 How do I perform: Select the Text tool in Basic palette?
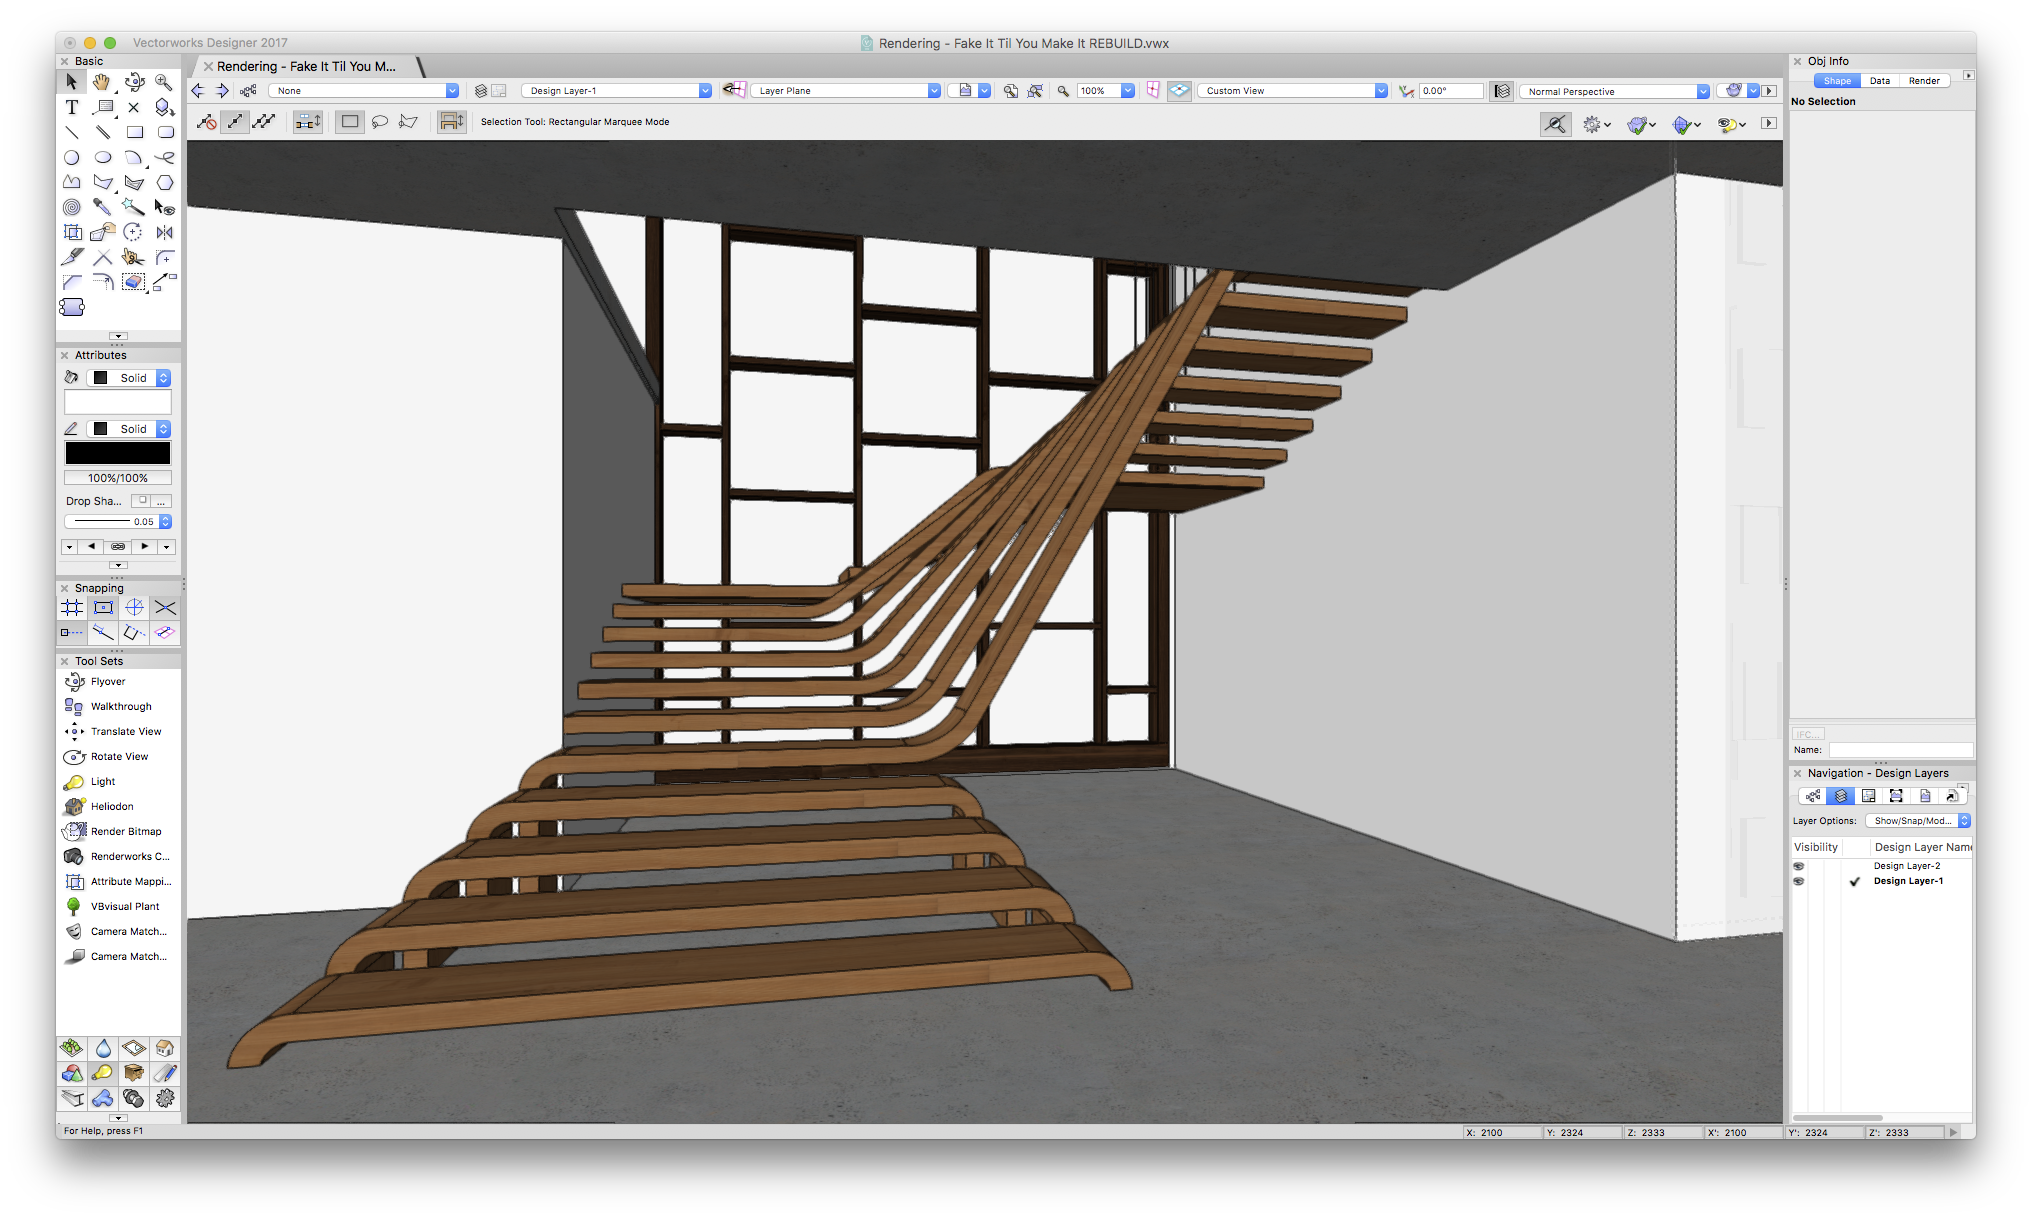[x=72, y=107]
